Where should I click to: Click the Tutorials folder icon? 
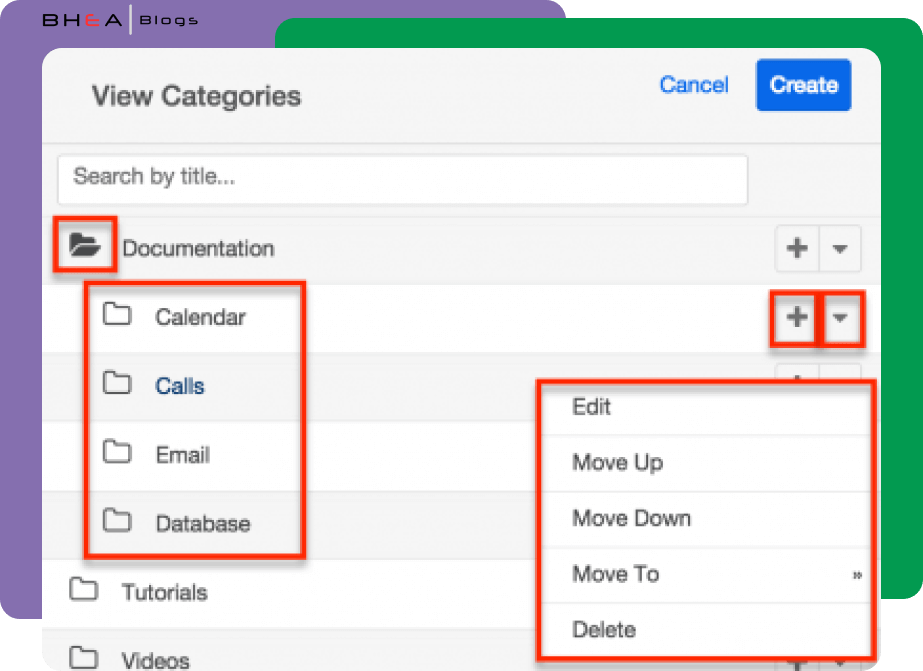[x=83, y=589]
